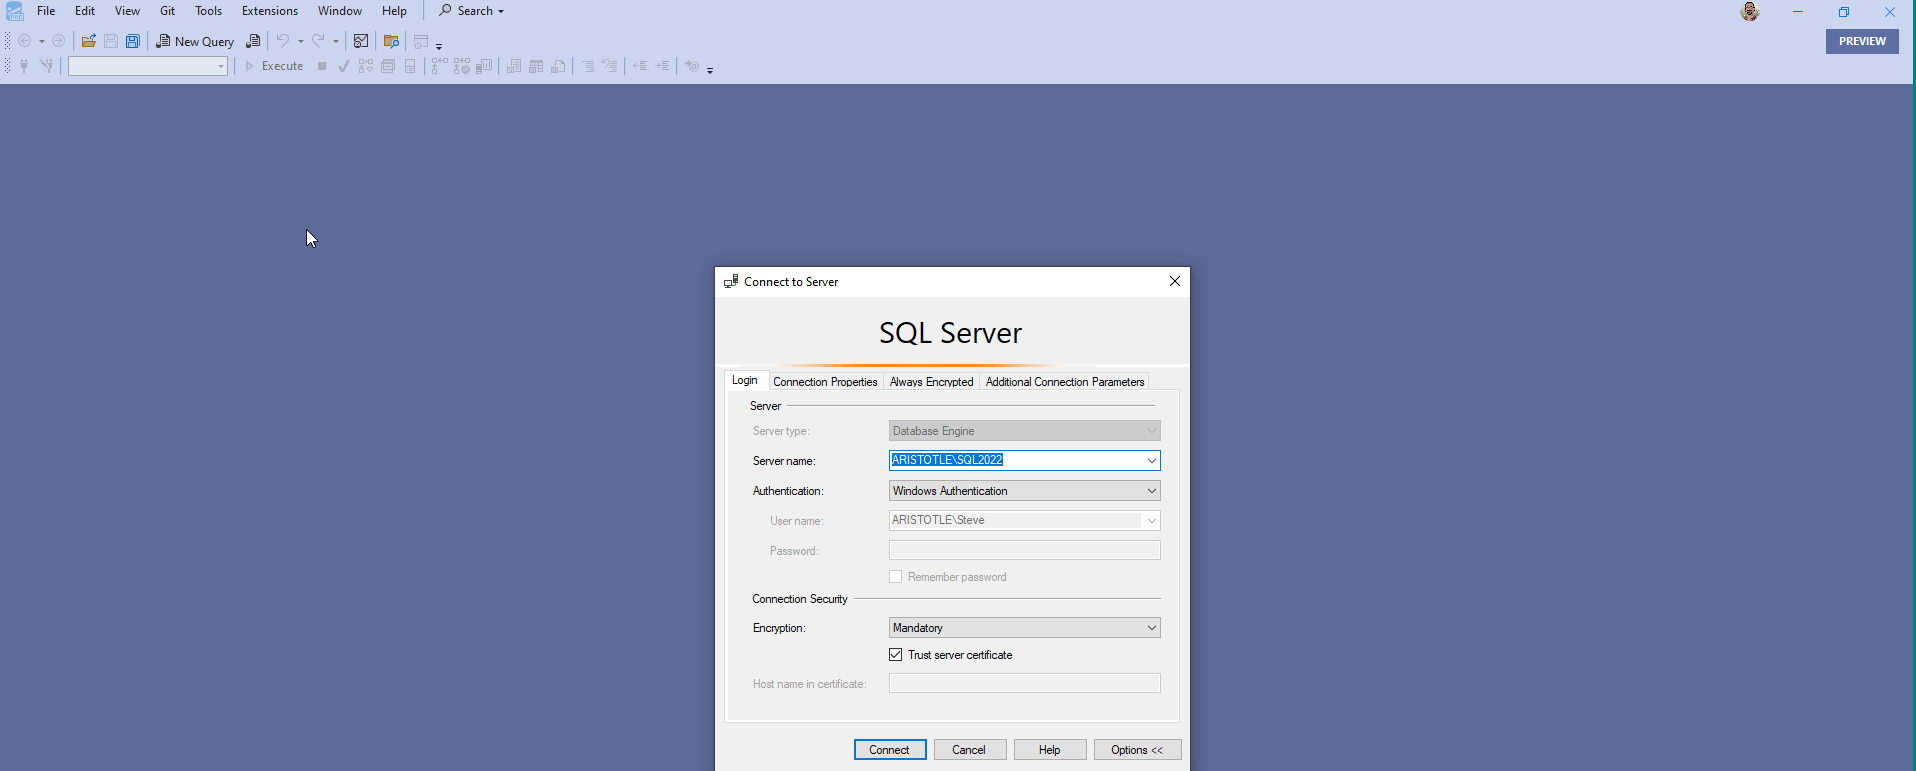Image resolution: width=1916 pixels, height=771 pixels.
Task: Click the Display Estimated Execution Plan icon
Action: coord(366,66)
